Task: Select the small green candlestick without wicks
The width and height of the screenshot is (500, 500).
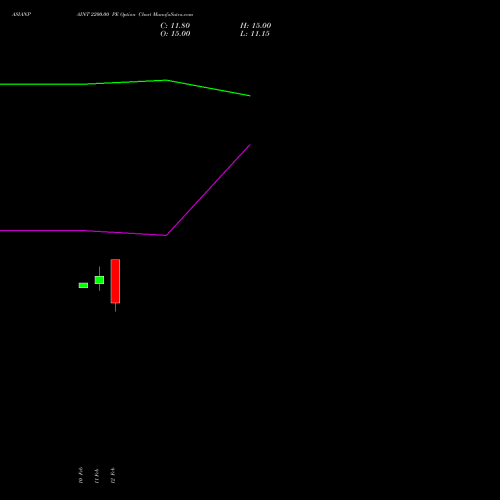Action: [83, 285]
